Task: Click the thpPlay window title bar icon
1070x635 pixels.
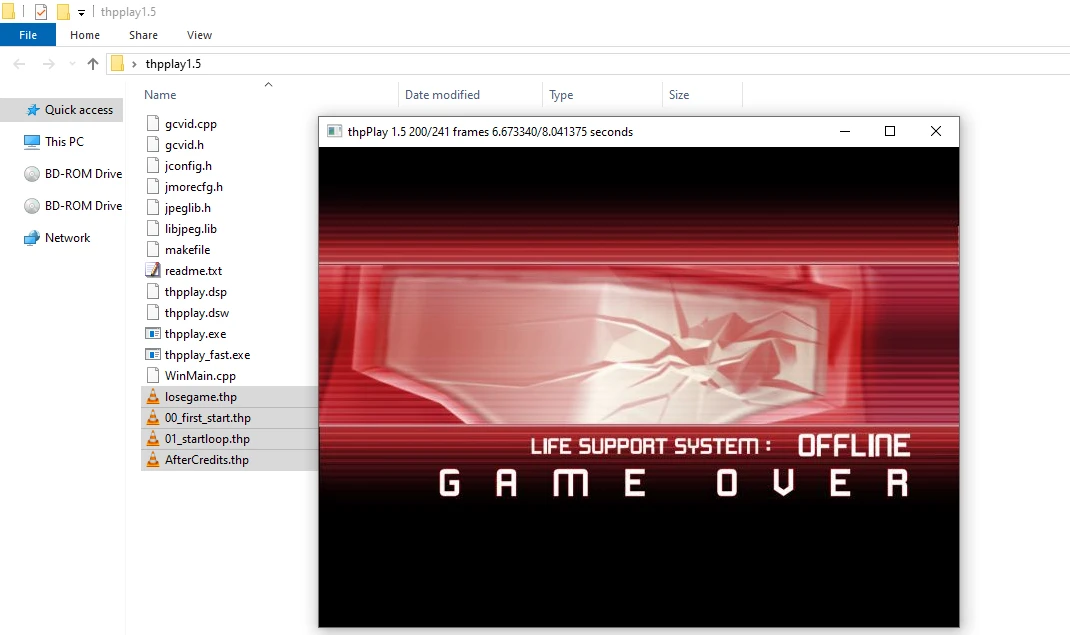Action: 334,132
